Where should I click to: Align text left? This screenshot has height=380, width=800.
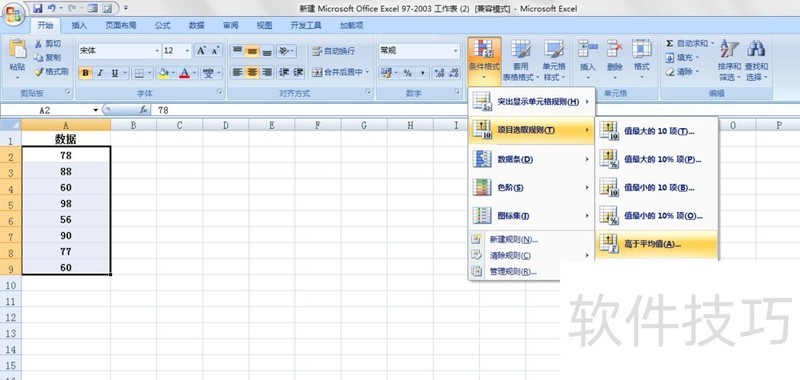tap(238, 72)
